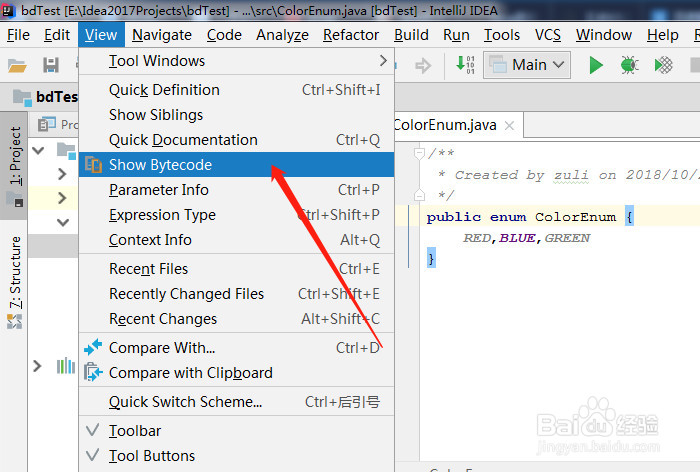Select Show Bytecode menu entry
700x472 pixels.
click(x=237, y=164)
